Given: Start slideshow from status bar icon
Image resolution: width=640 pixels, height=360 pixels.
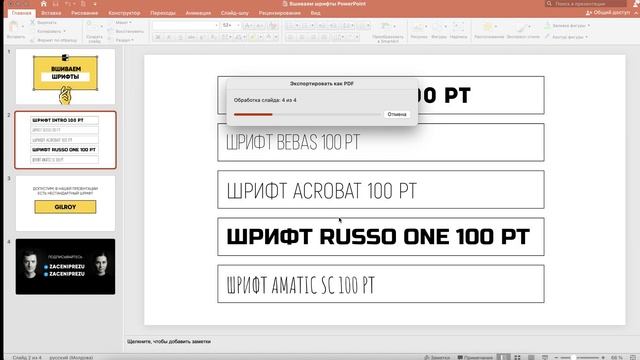Looking at the screenshot, I should click(x=544, y=357).
